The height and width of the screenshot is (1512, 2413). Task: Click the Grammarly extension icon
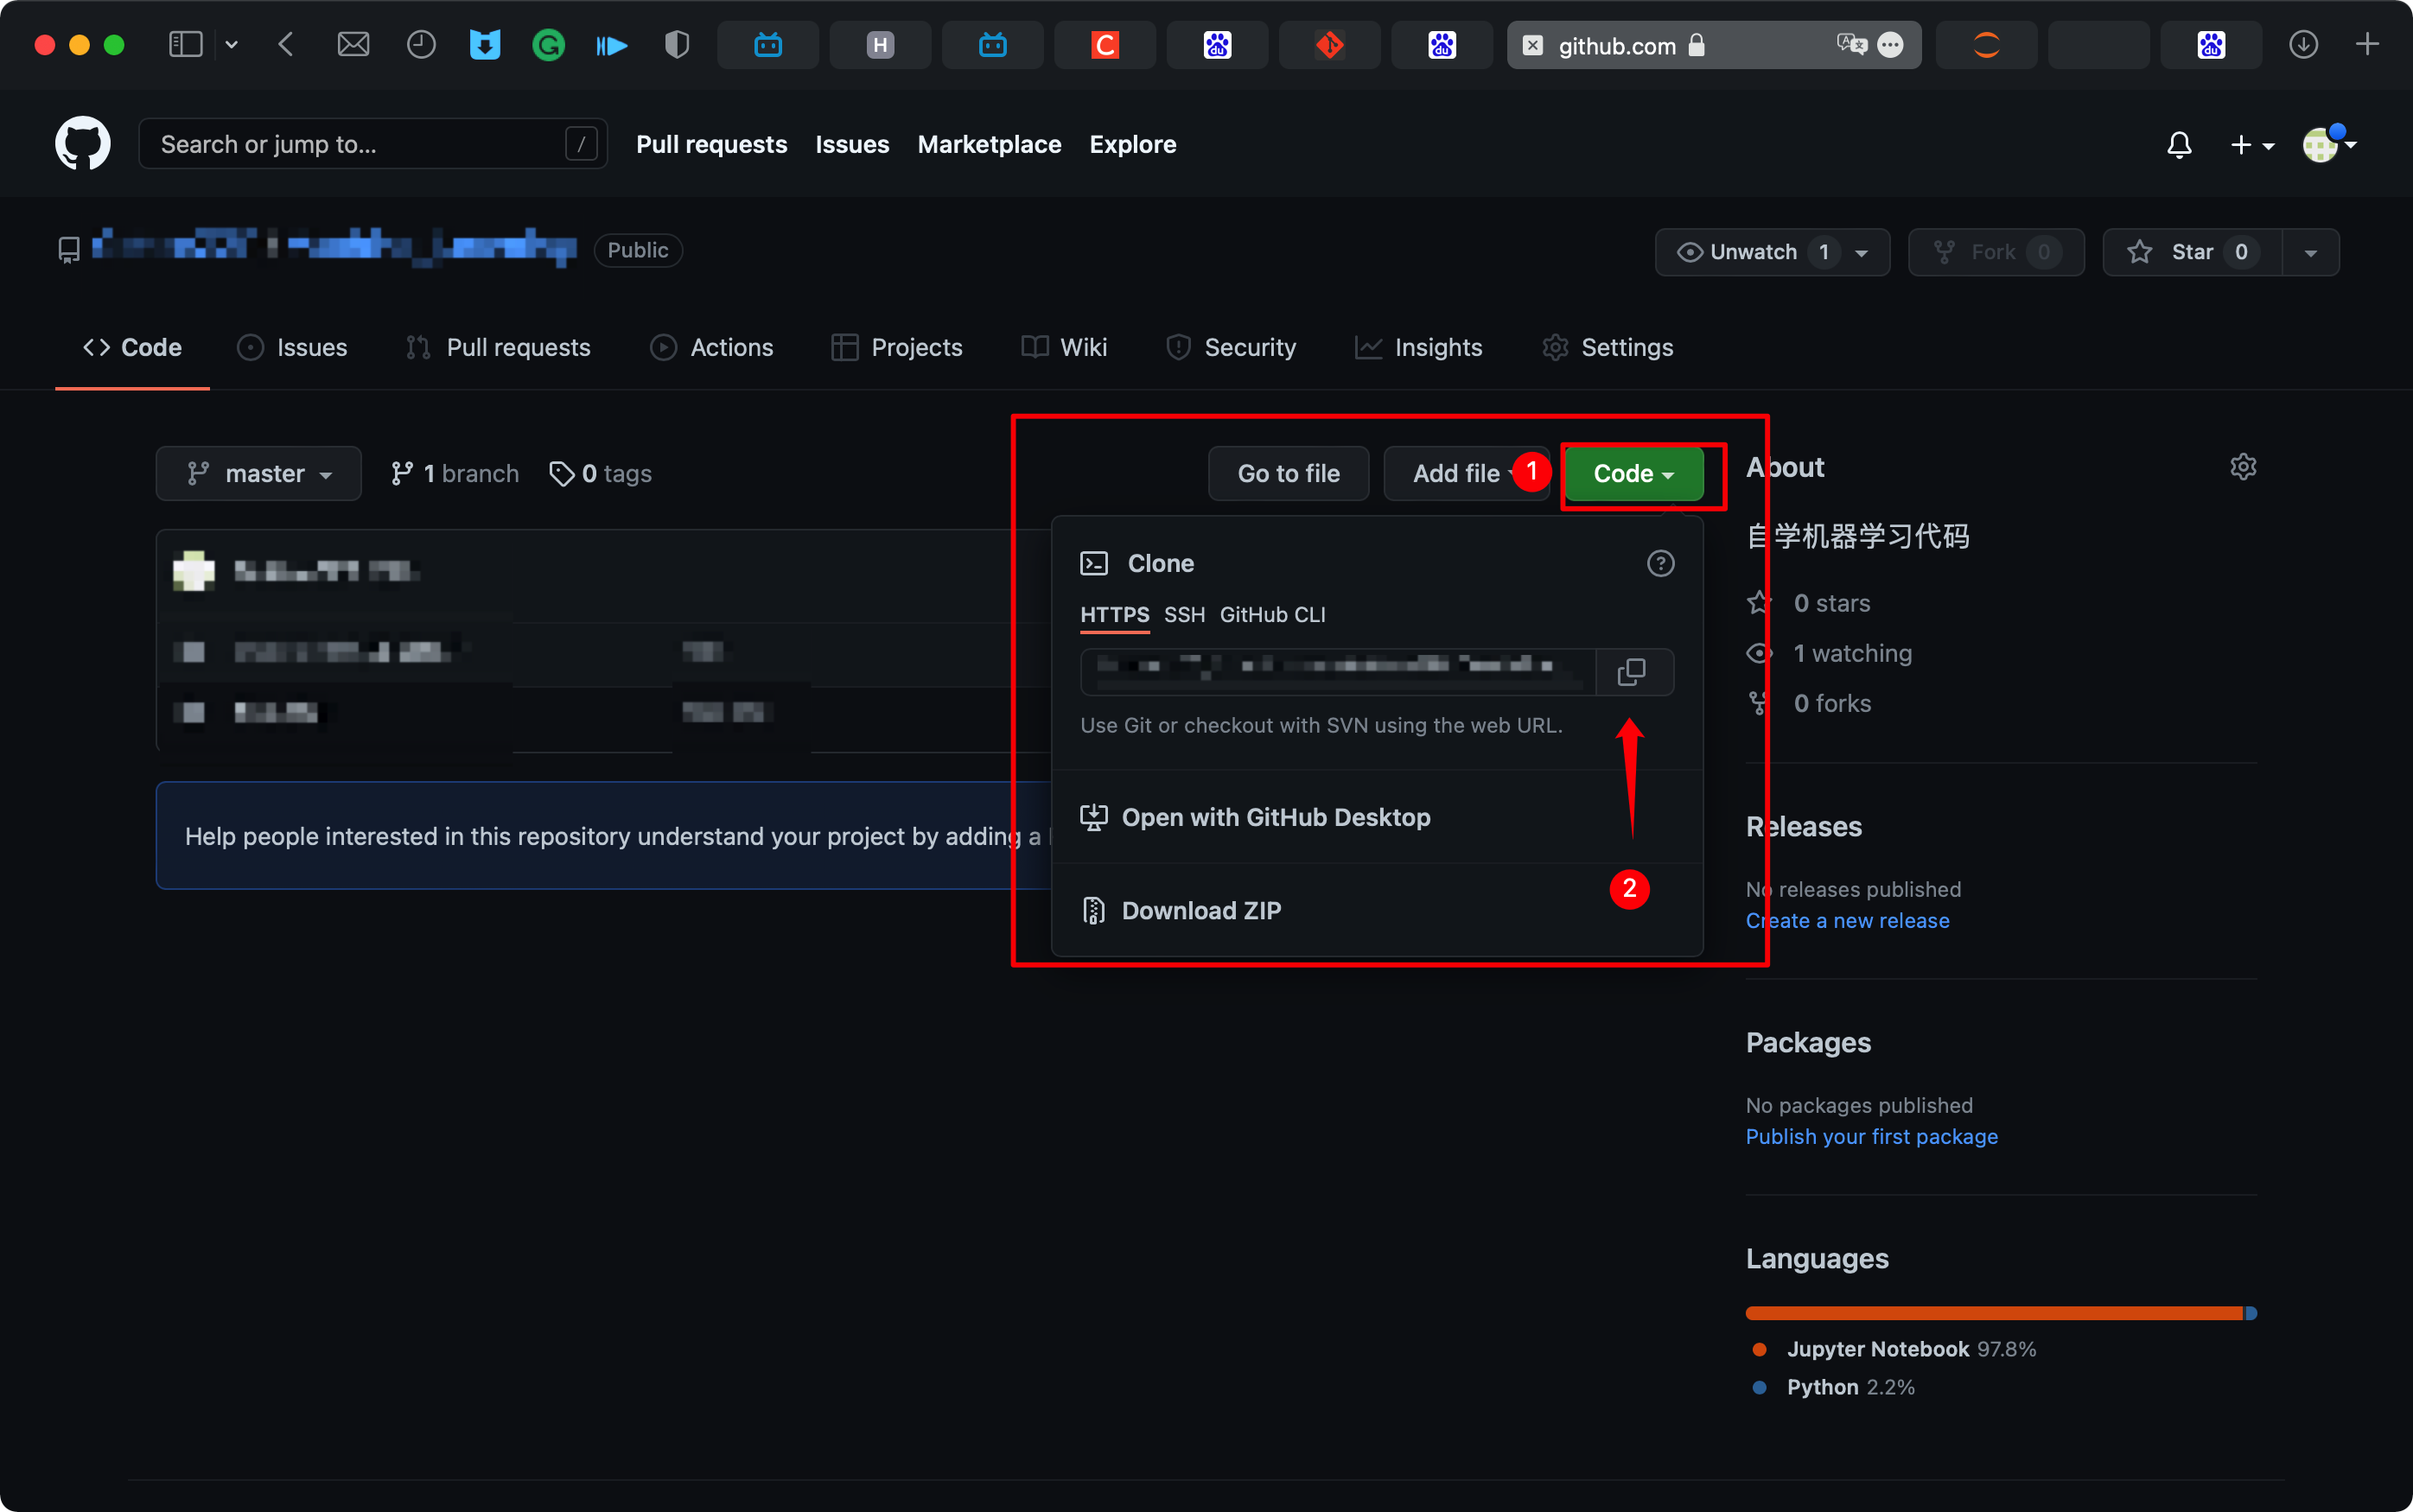pyautogui.click(x=548, y=44)
